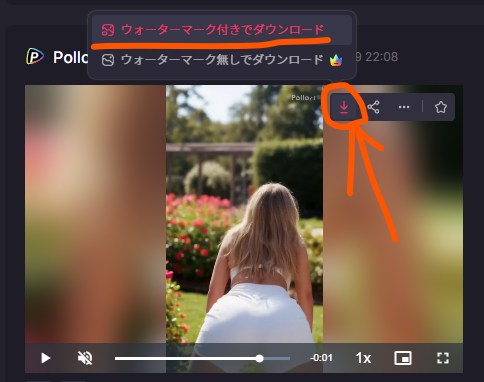The height and width of the screenshot is (382, 484).
Task: Favorite the video with star icon
Action: click(x=440, y=107)
